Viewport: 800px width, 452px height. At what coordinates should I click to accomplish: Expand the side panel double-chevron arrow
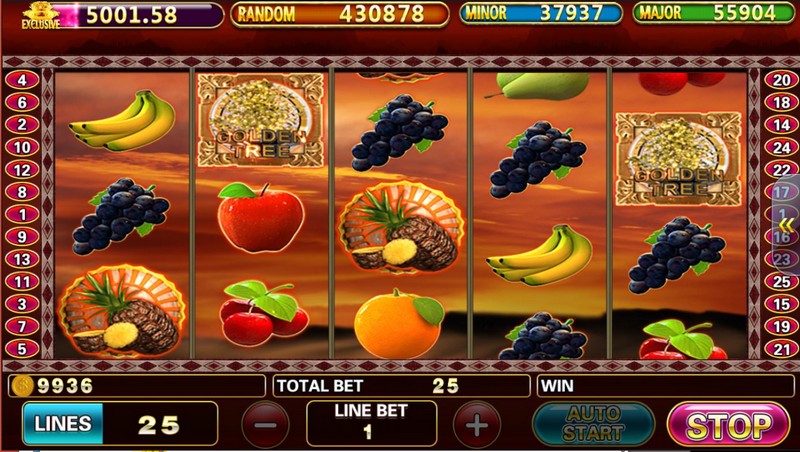click(x=787, y=224)
